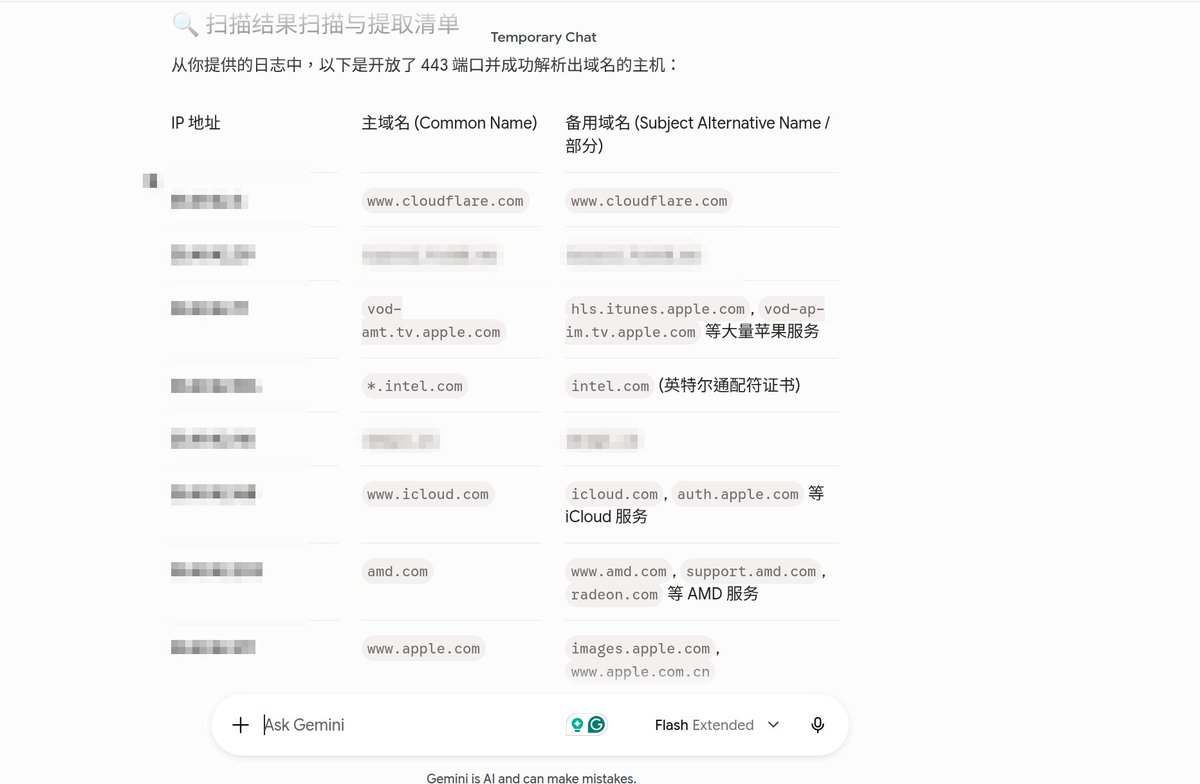Click the auth.apple.com domain chip
This screenshot has height=784, width=1200.
pyautogui.click(x=738, y=494)
